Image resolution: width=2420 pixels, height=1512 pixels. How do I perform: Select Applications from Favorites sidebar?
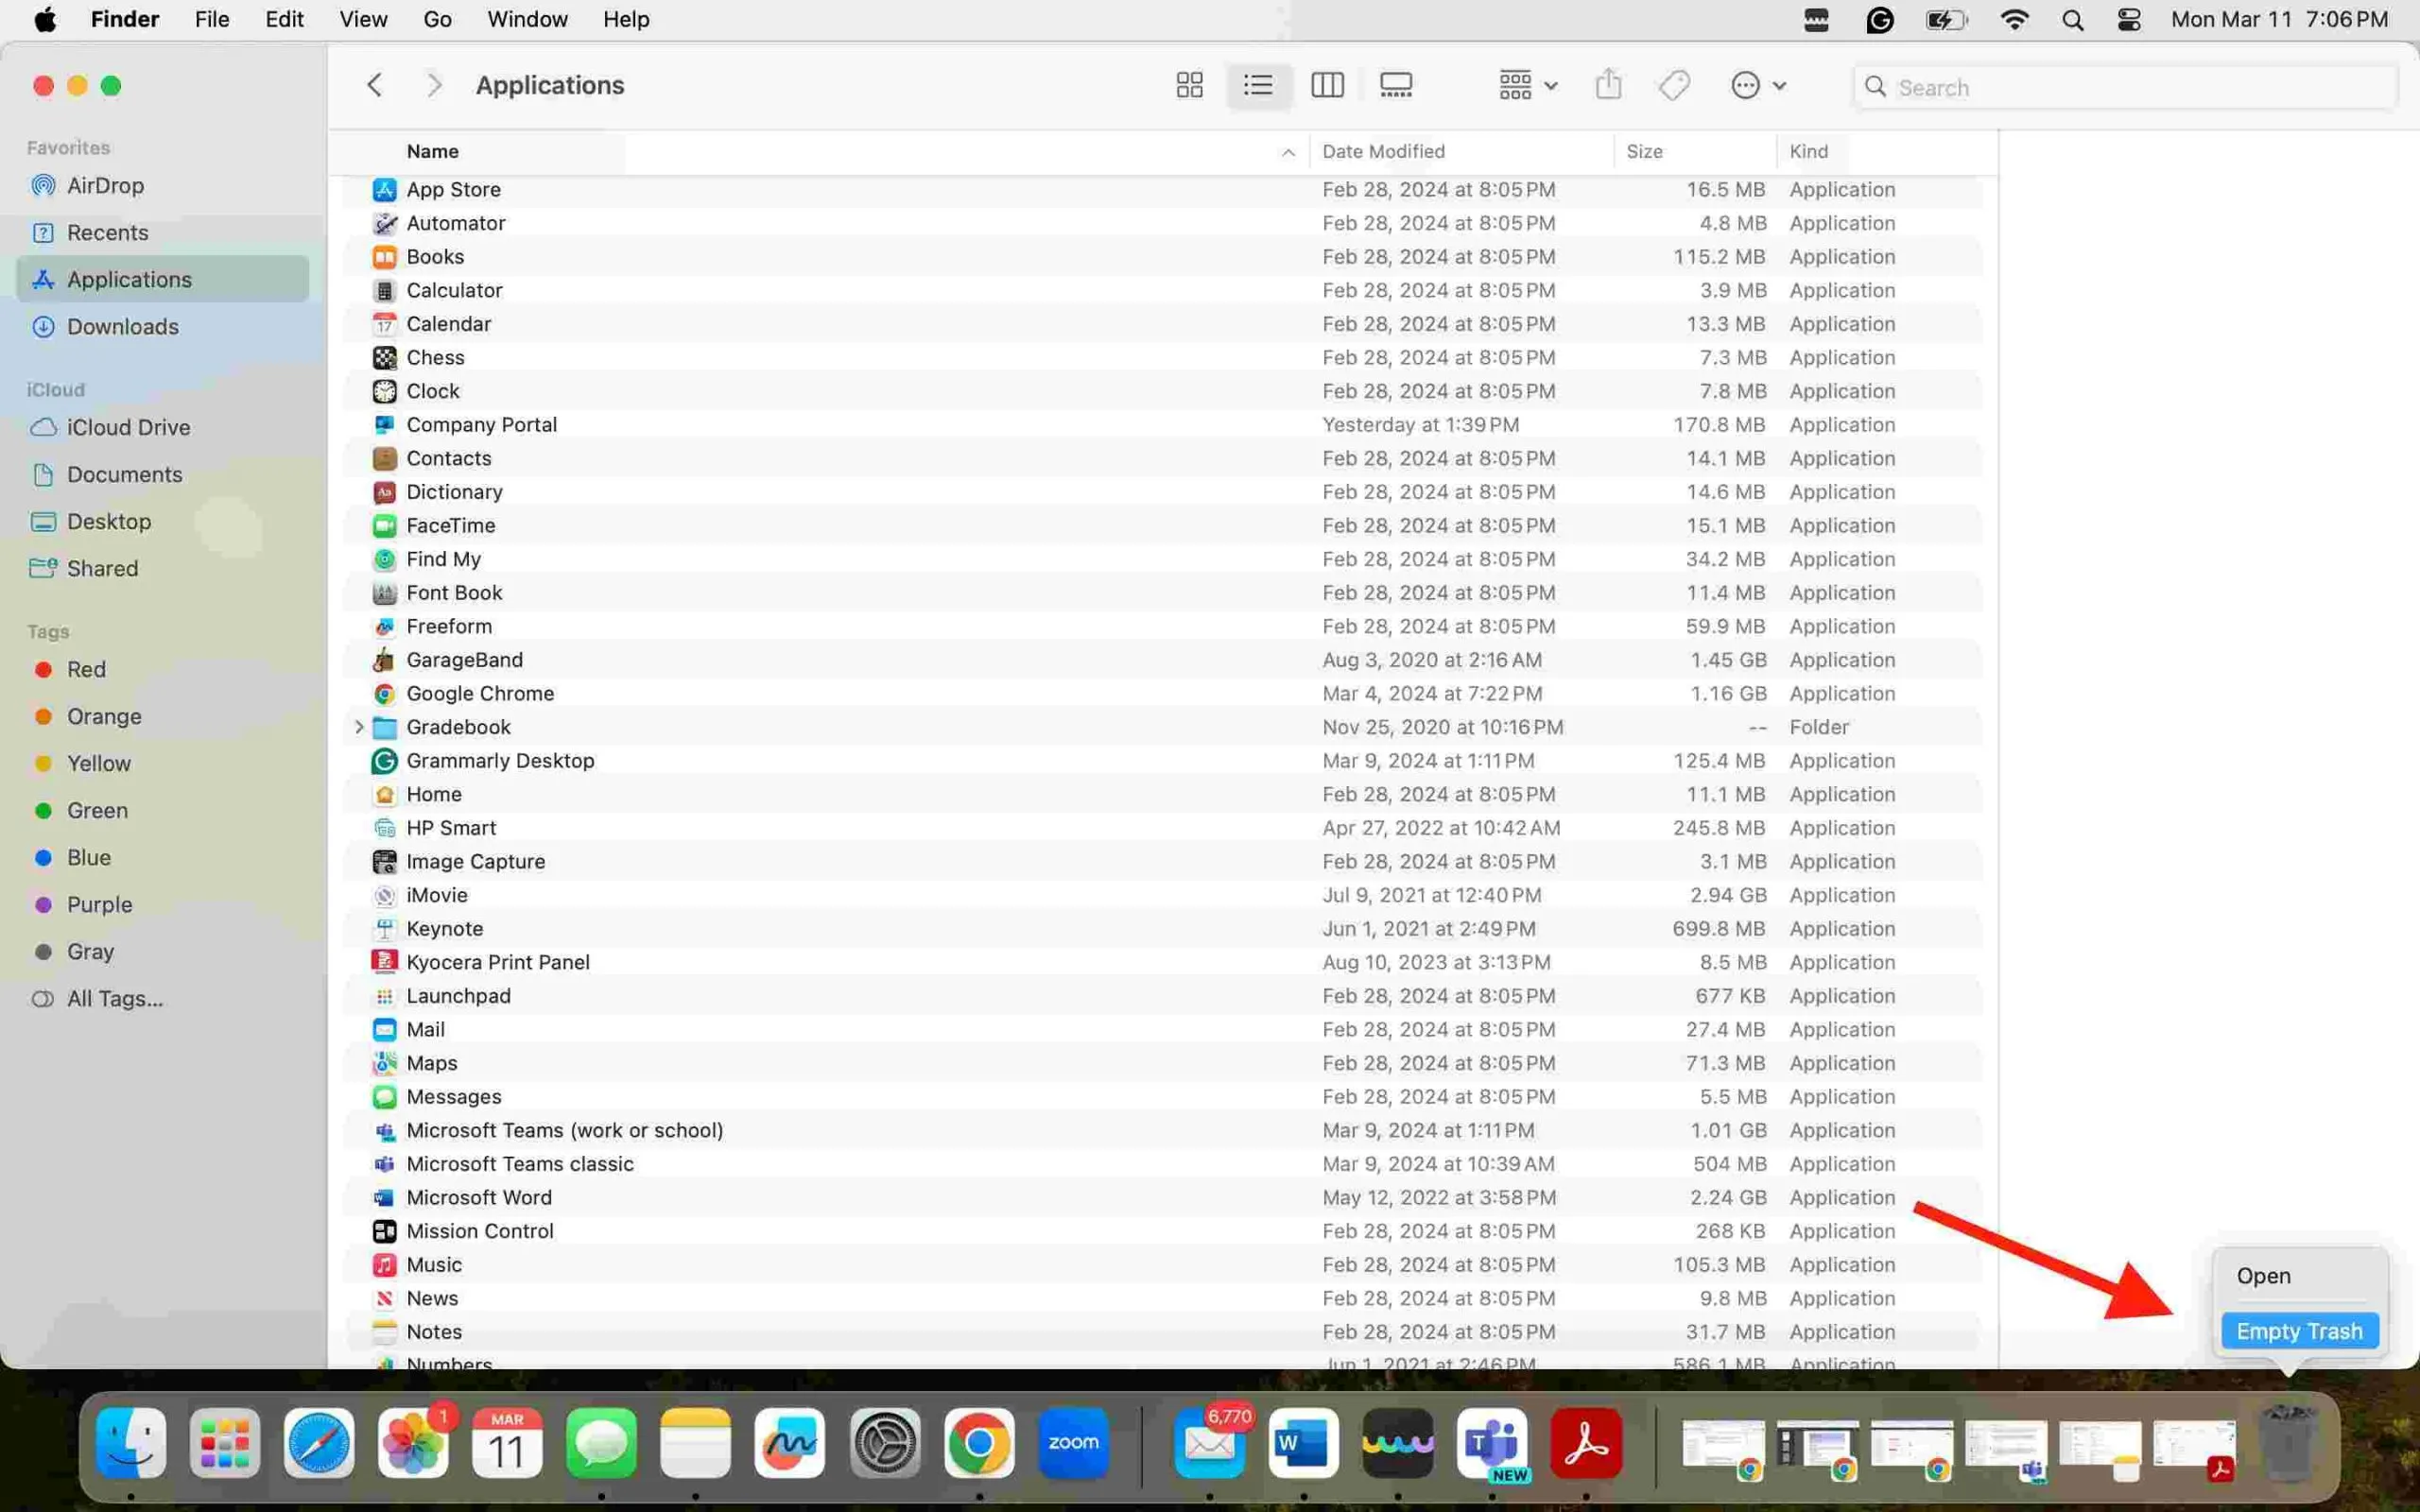pos(129,279)
